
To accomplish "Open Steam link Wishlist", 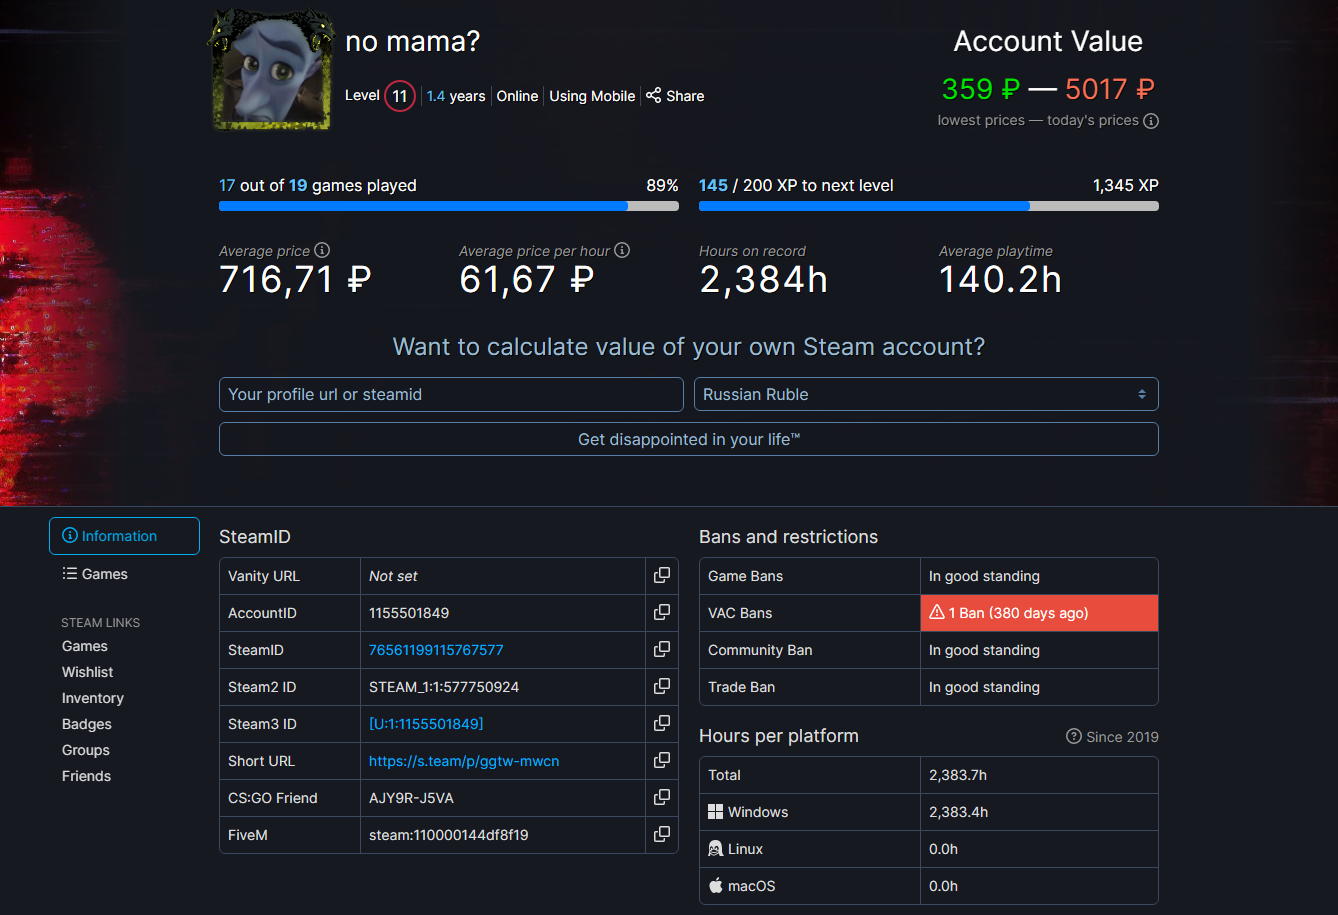I will pyautogui.click(x=88, y=672).
